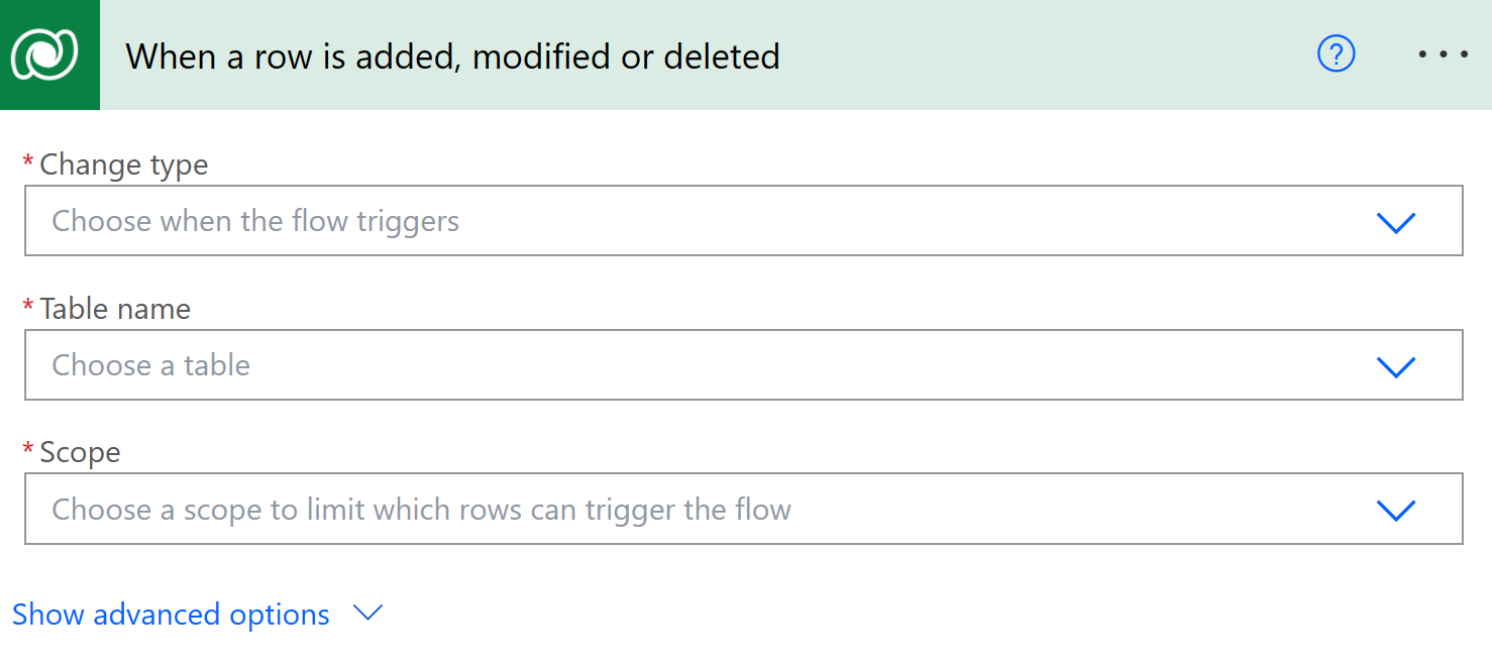Open trigger settings from the ellipsis icon

pyautogui.click(x=1441, y=55)
